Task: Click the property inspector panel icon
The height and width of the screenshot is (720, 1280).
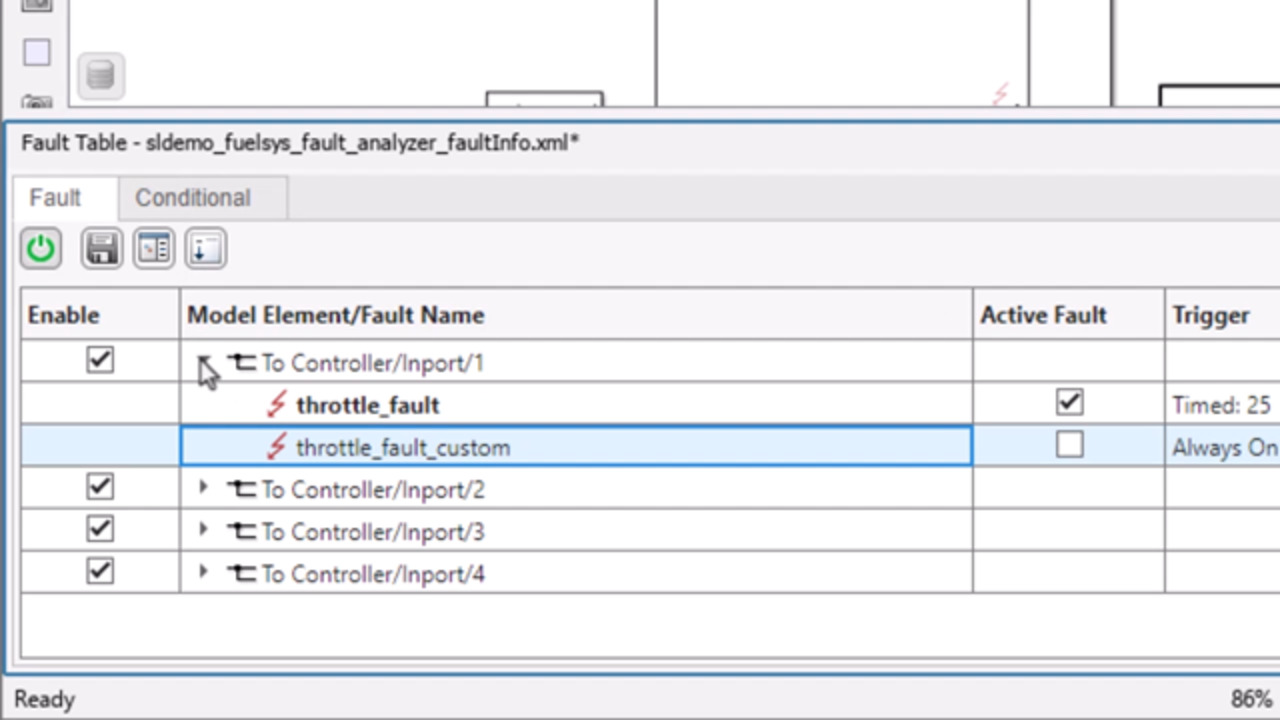Action: [154, 249]
